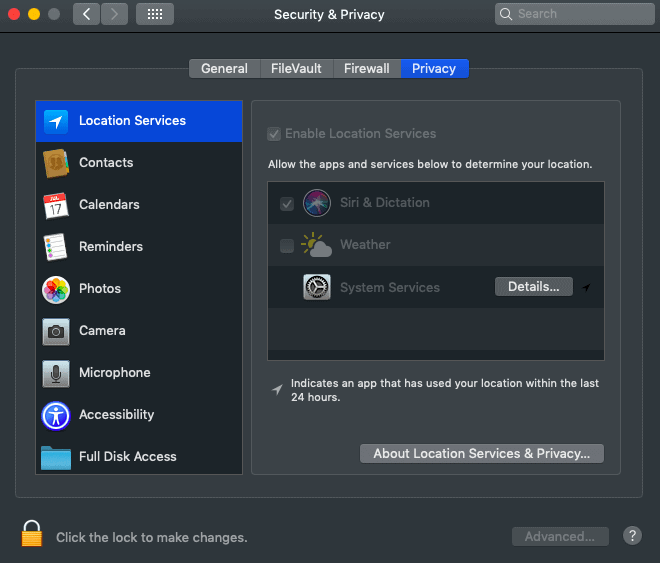
Task: Go forward with the right chevron
Action: tap(114, 14)
